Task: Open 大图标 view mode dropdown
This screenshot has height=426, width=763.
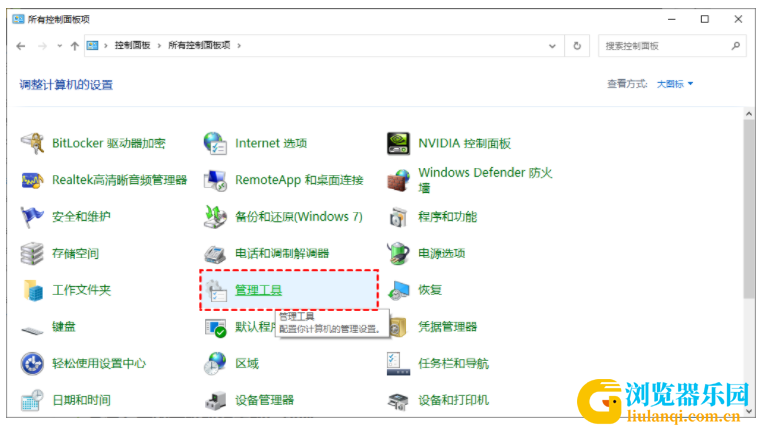Action: click(675, 84)
